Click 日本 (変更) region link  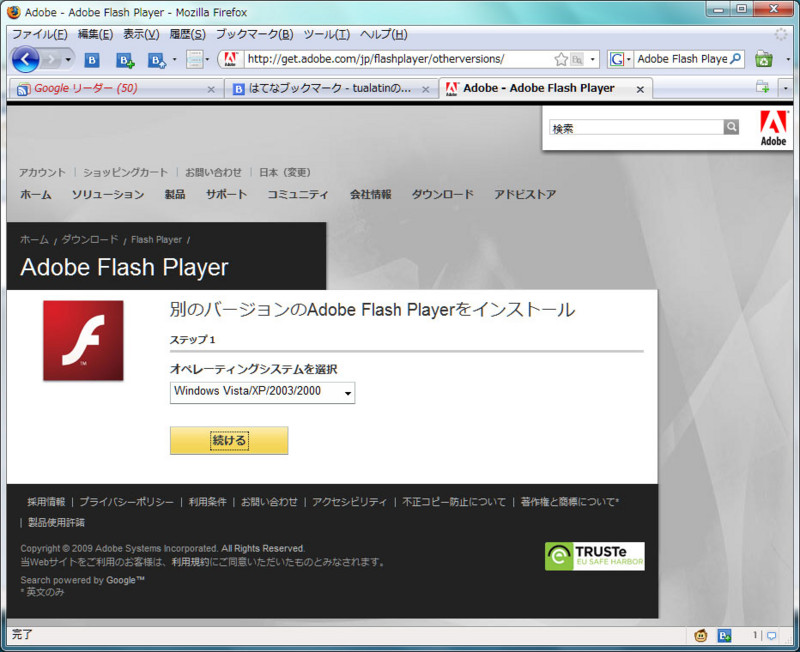point(285,172)
